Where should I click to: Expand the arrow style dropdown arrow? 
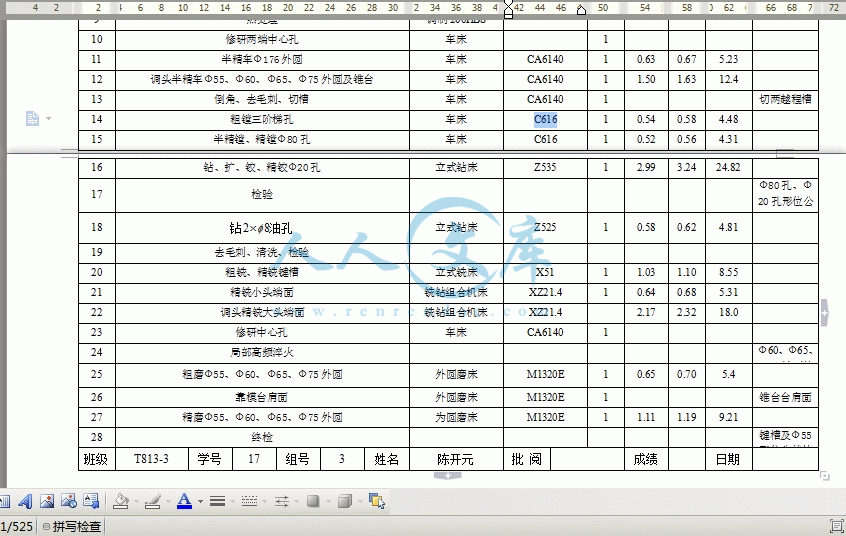(x=296, y=502)
